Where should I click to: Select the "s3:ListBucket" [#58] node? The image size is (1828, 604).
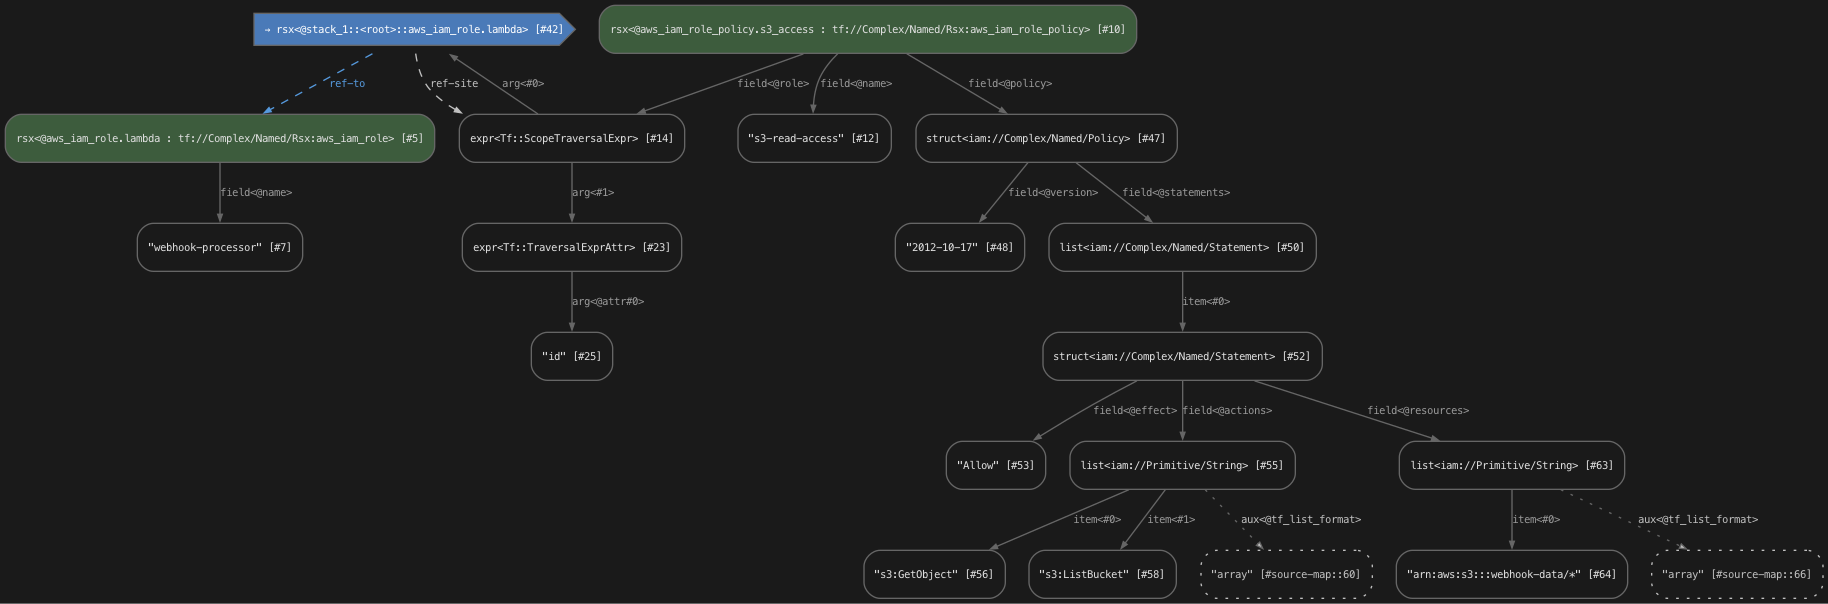[1102, 574]
